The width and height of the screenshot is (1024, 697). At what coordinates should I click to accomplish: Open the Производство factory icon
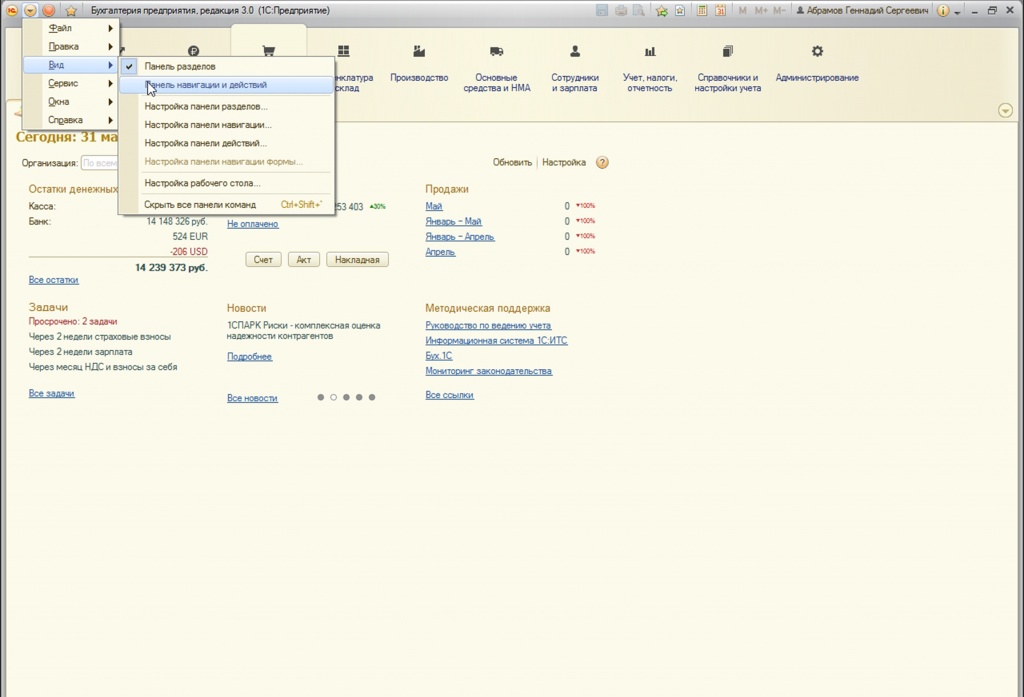point(419,51)
